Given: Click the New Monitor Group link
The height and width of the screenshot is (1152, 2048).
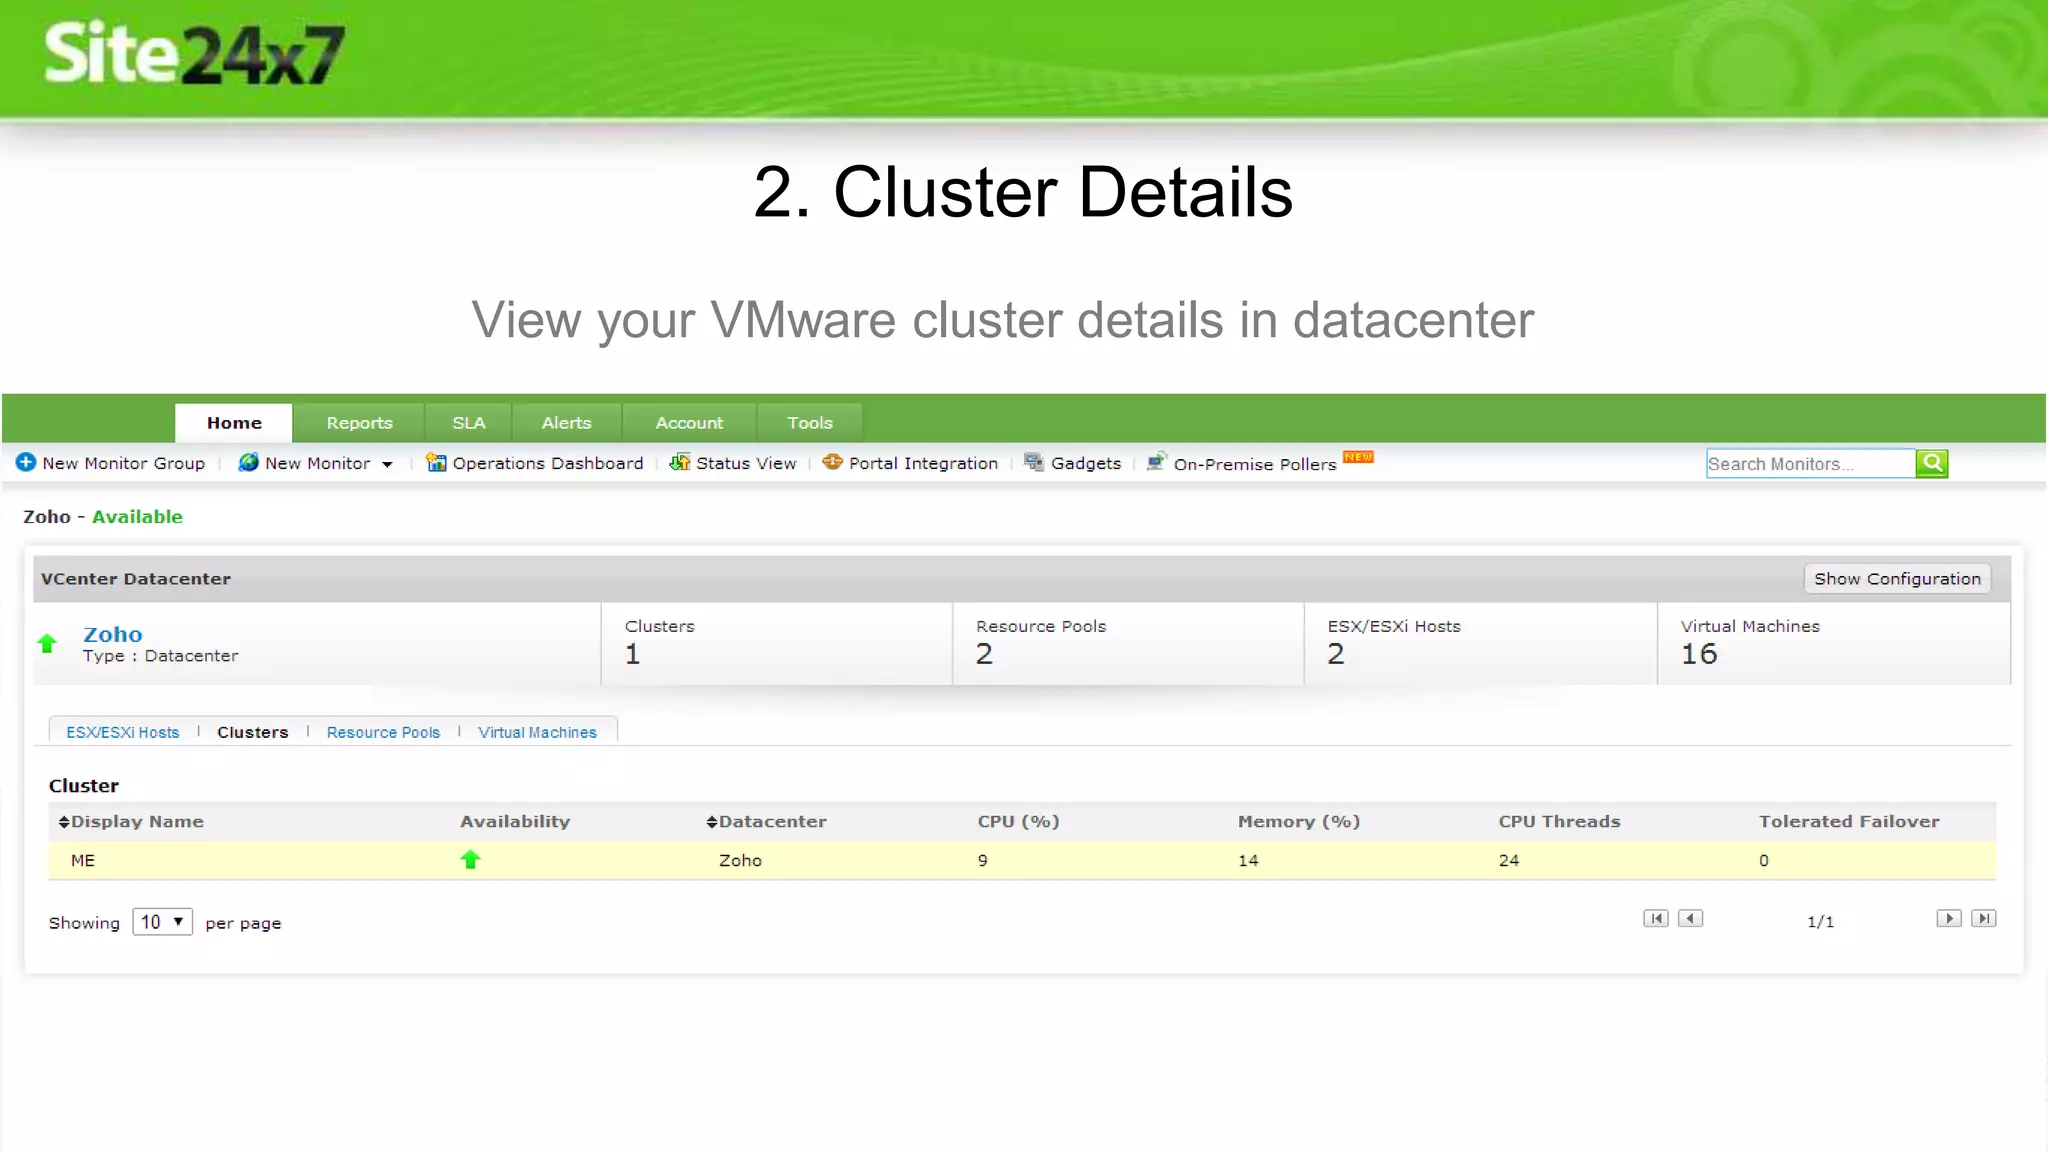Looking at the screenshot, I should coord(123,463).
